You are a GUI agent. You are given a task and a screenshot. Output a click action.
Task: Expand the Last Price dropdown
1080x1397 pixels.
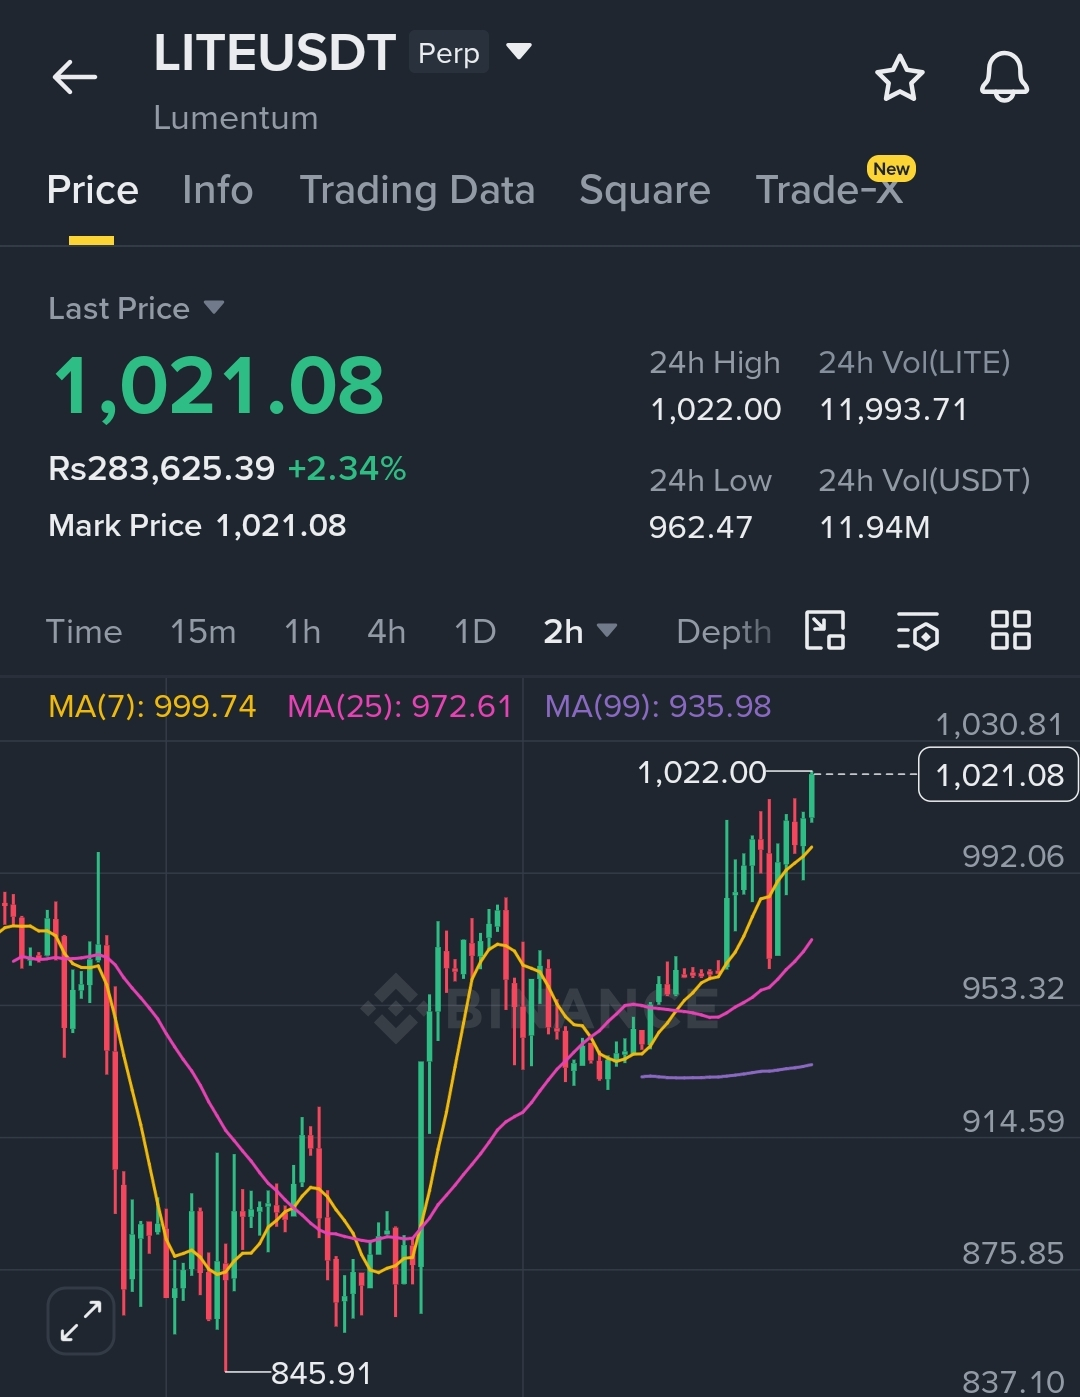tap(213, 307)
